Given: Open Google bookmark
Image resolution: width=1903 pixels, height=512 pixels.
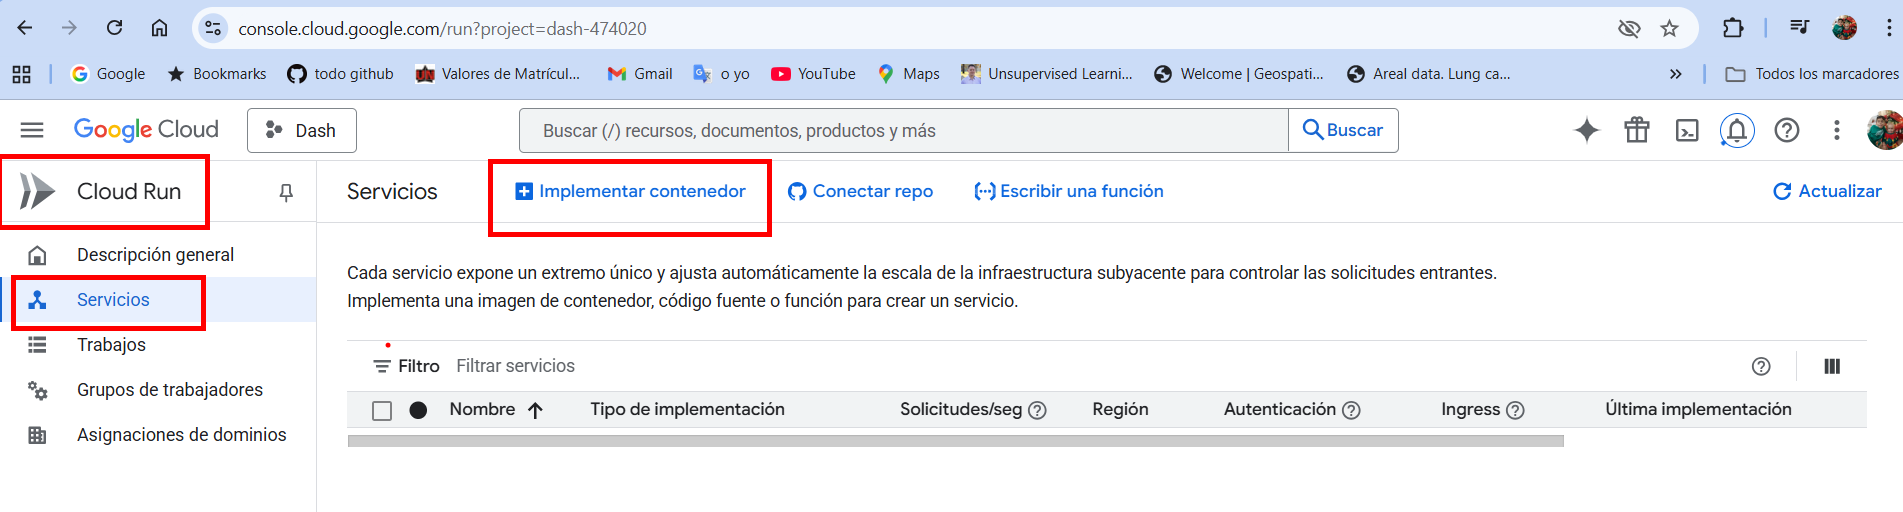Looking at the screenshot, I should point(108,74).
